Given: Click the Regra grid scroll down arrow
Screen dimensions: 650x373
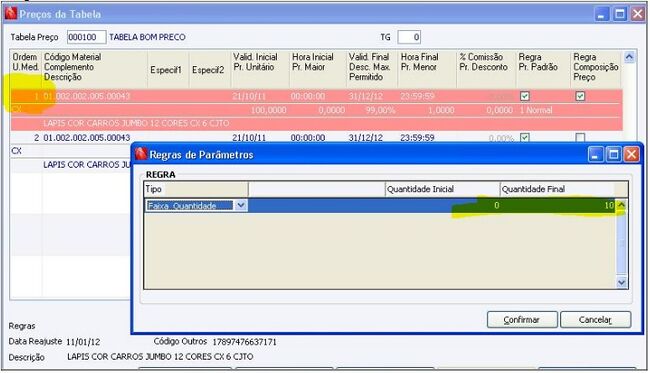Looking at the screenshot, I should pyautogui.click(x=621, y=282).
